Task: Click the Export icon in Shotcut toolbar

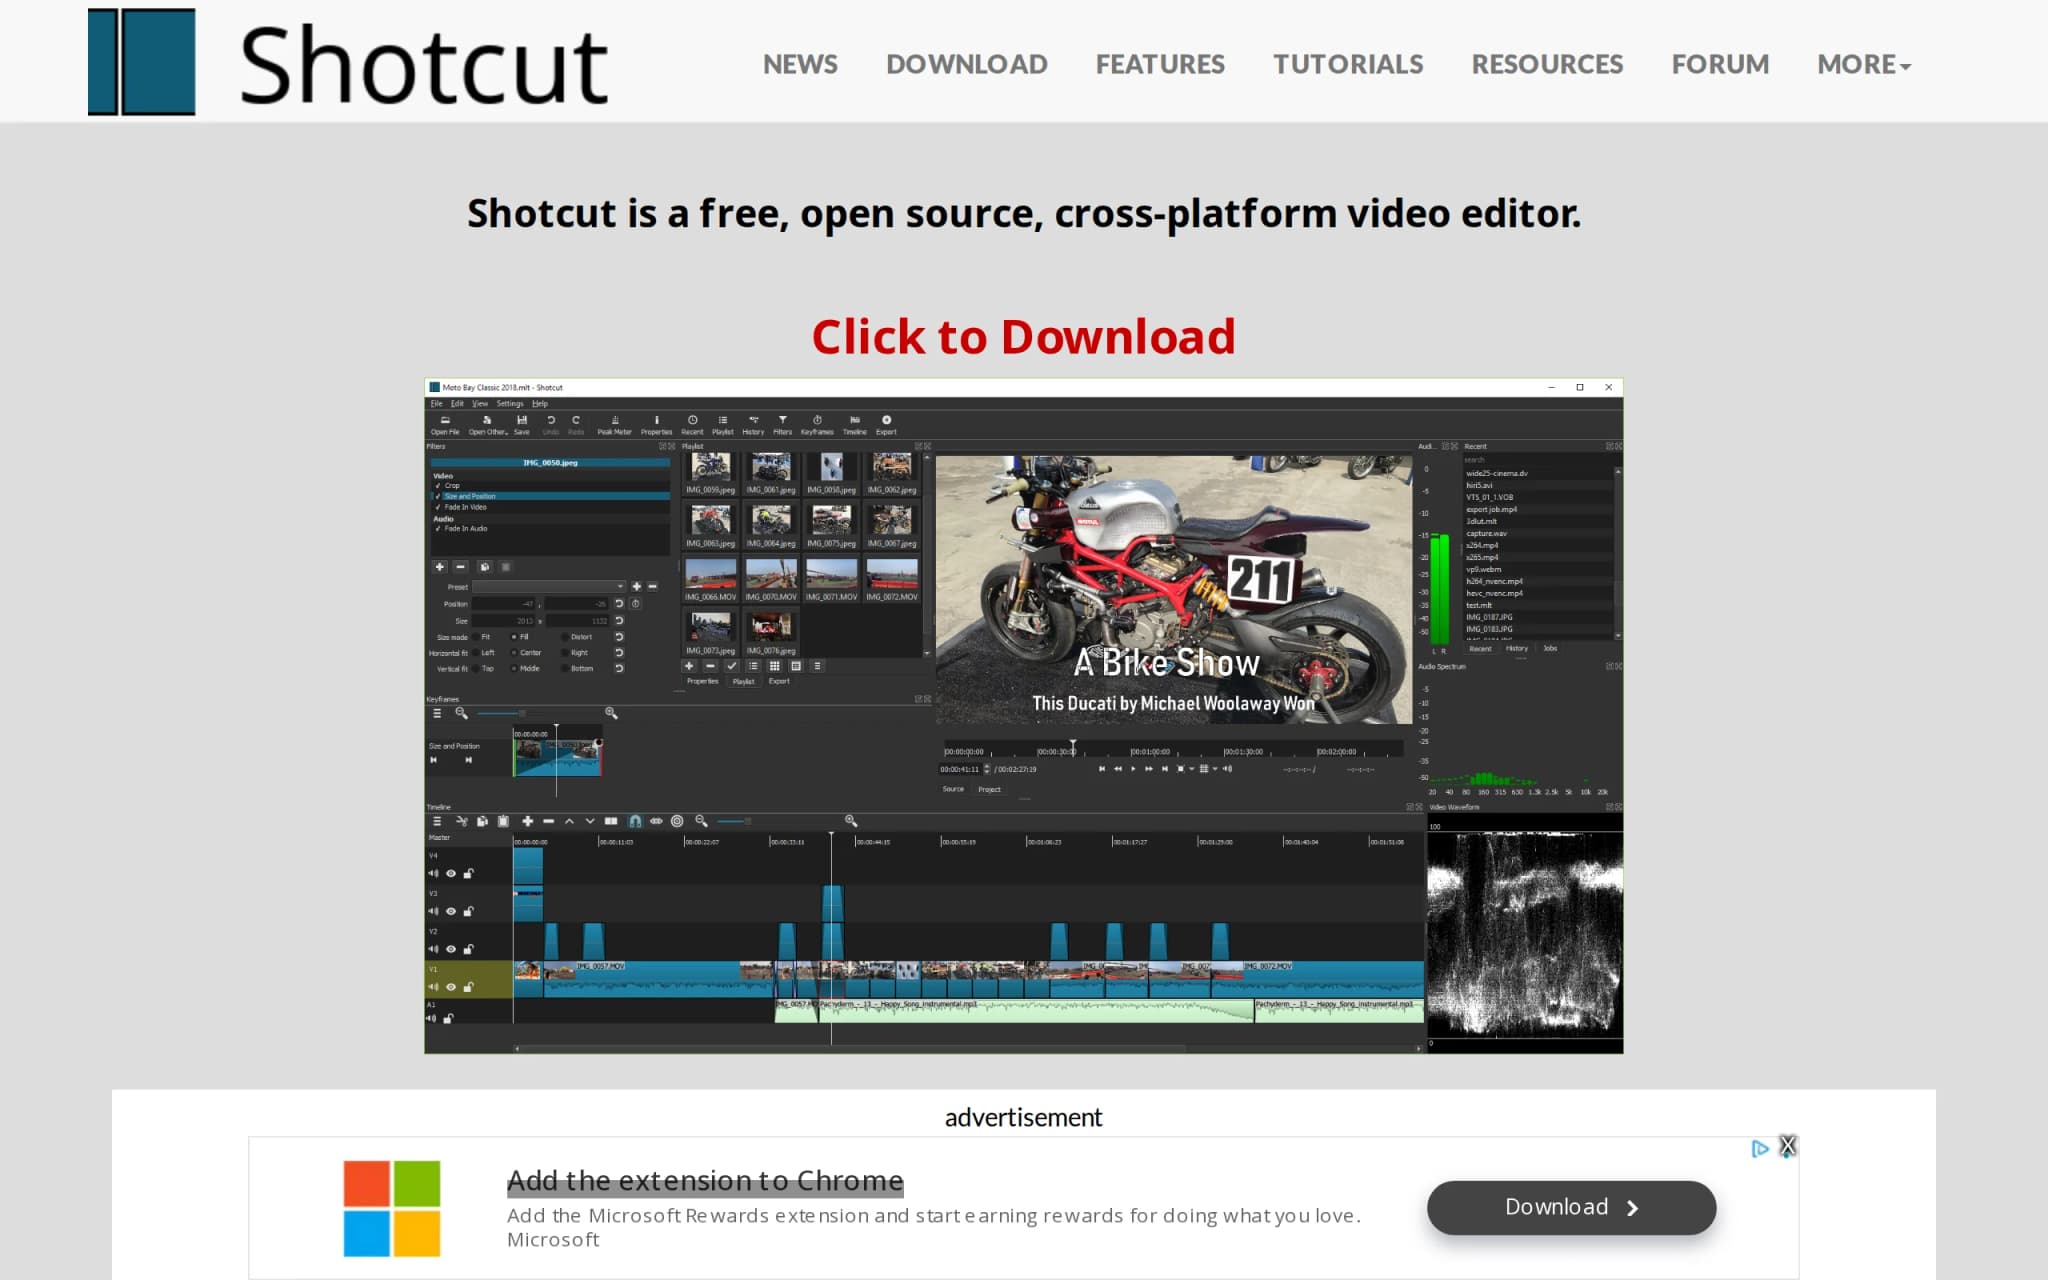Action: [886, 424]
